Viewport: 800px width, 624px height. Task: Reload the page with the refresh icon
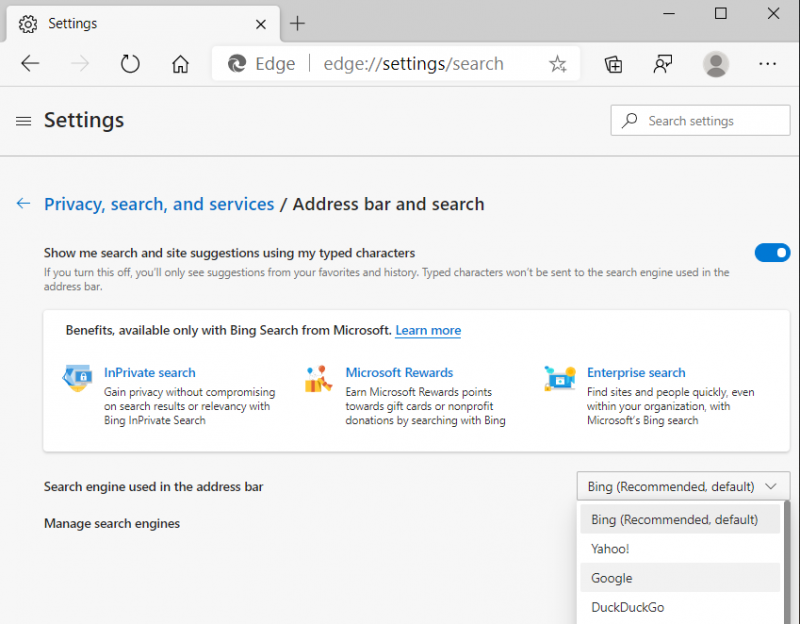coord(130,64)
